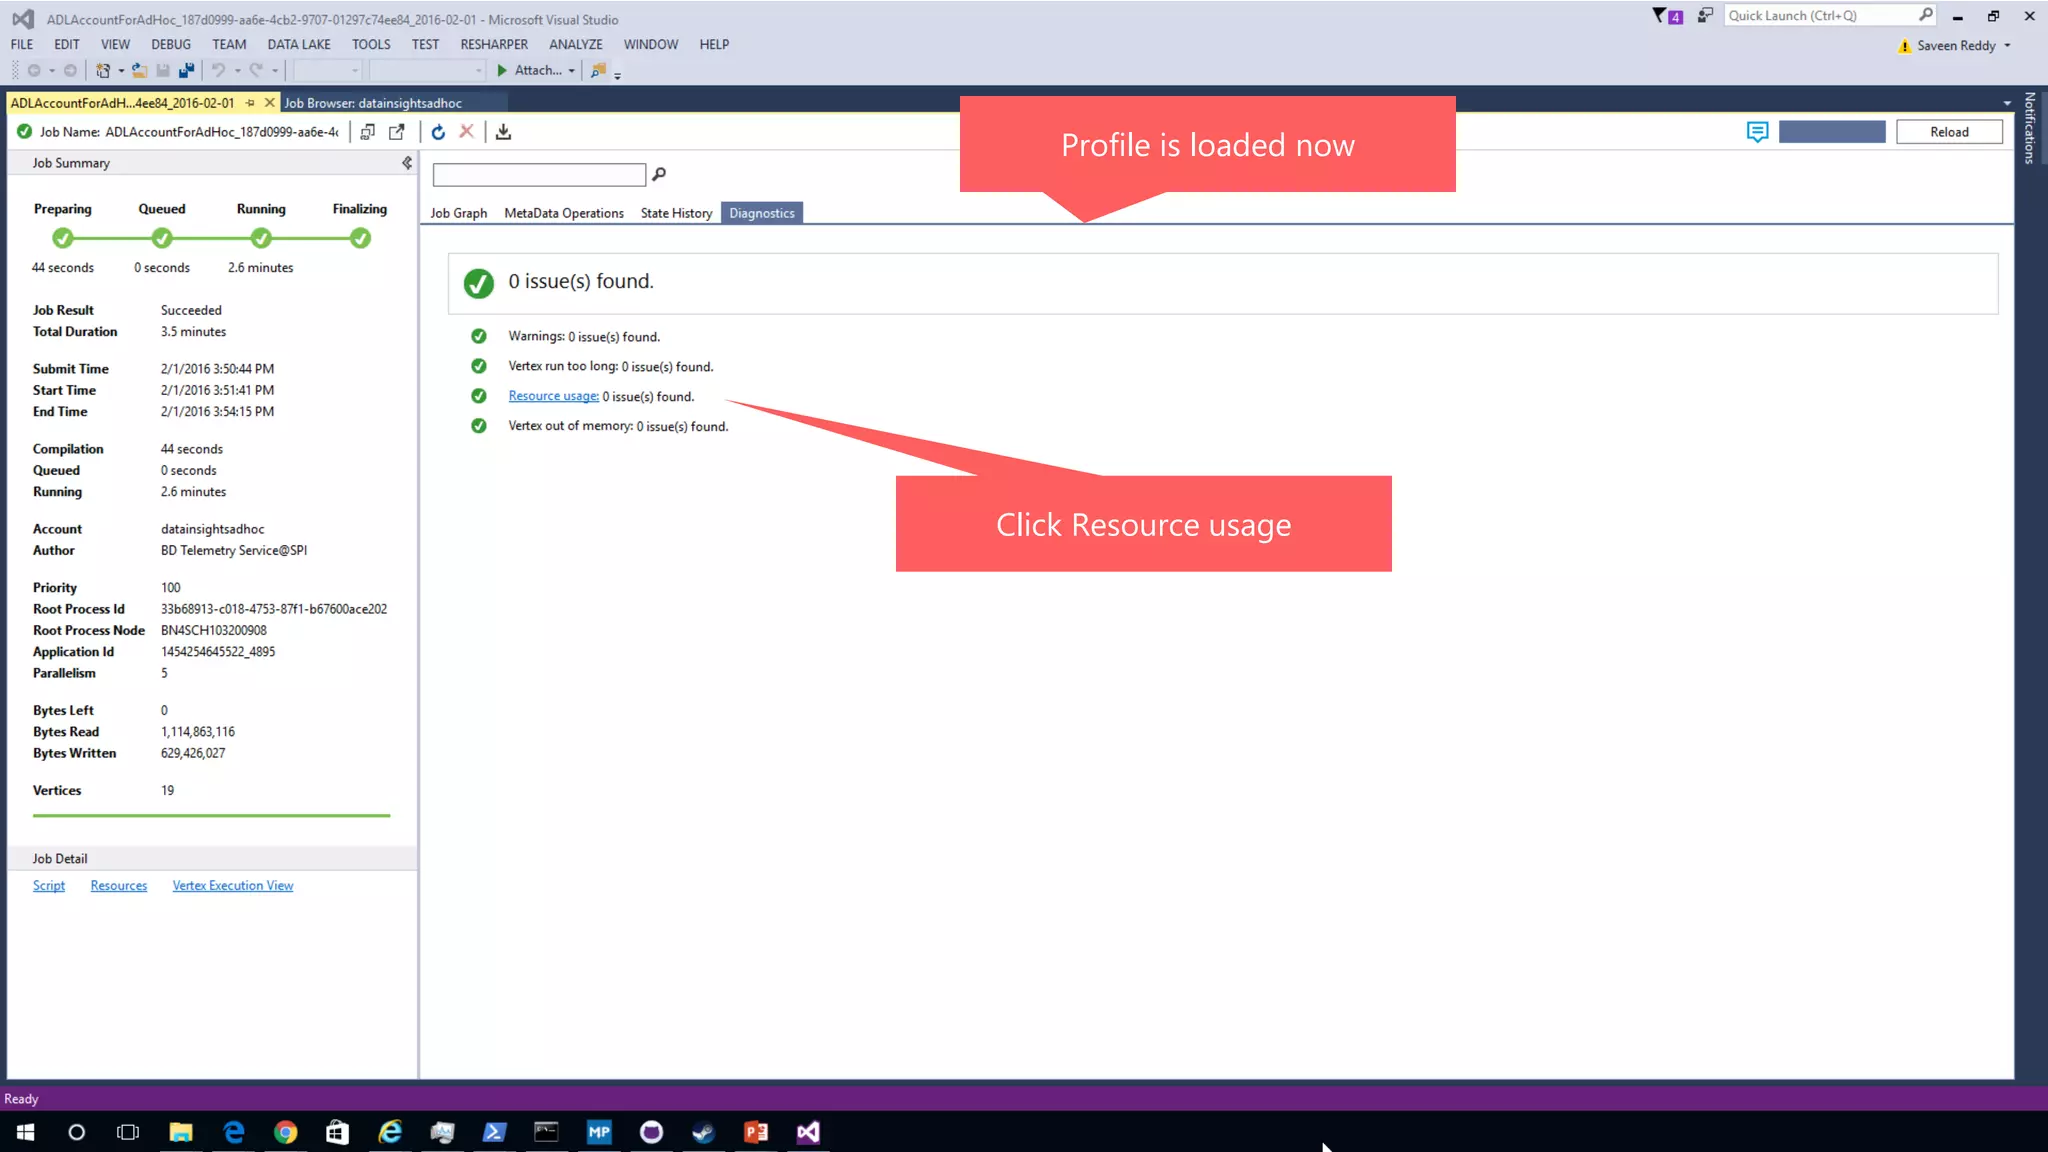
Task: Open the solution configurations combo box
Action: point(327,70)
